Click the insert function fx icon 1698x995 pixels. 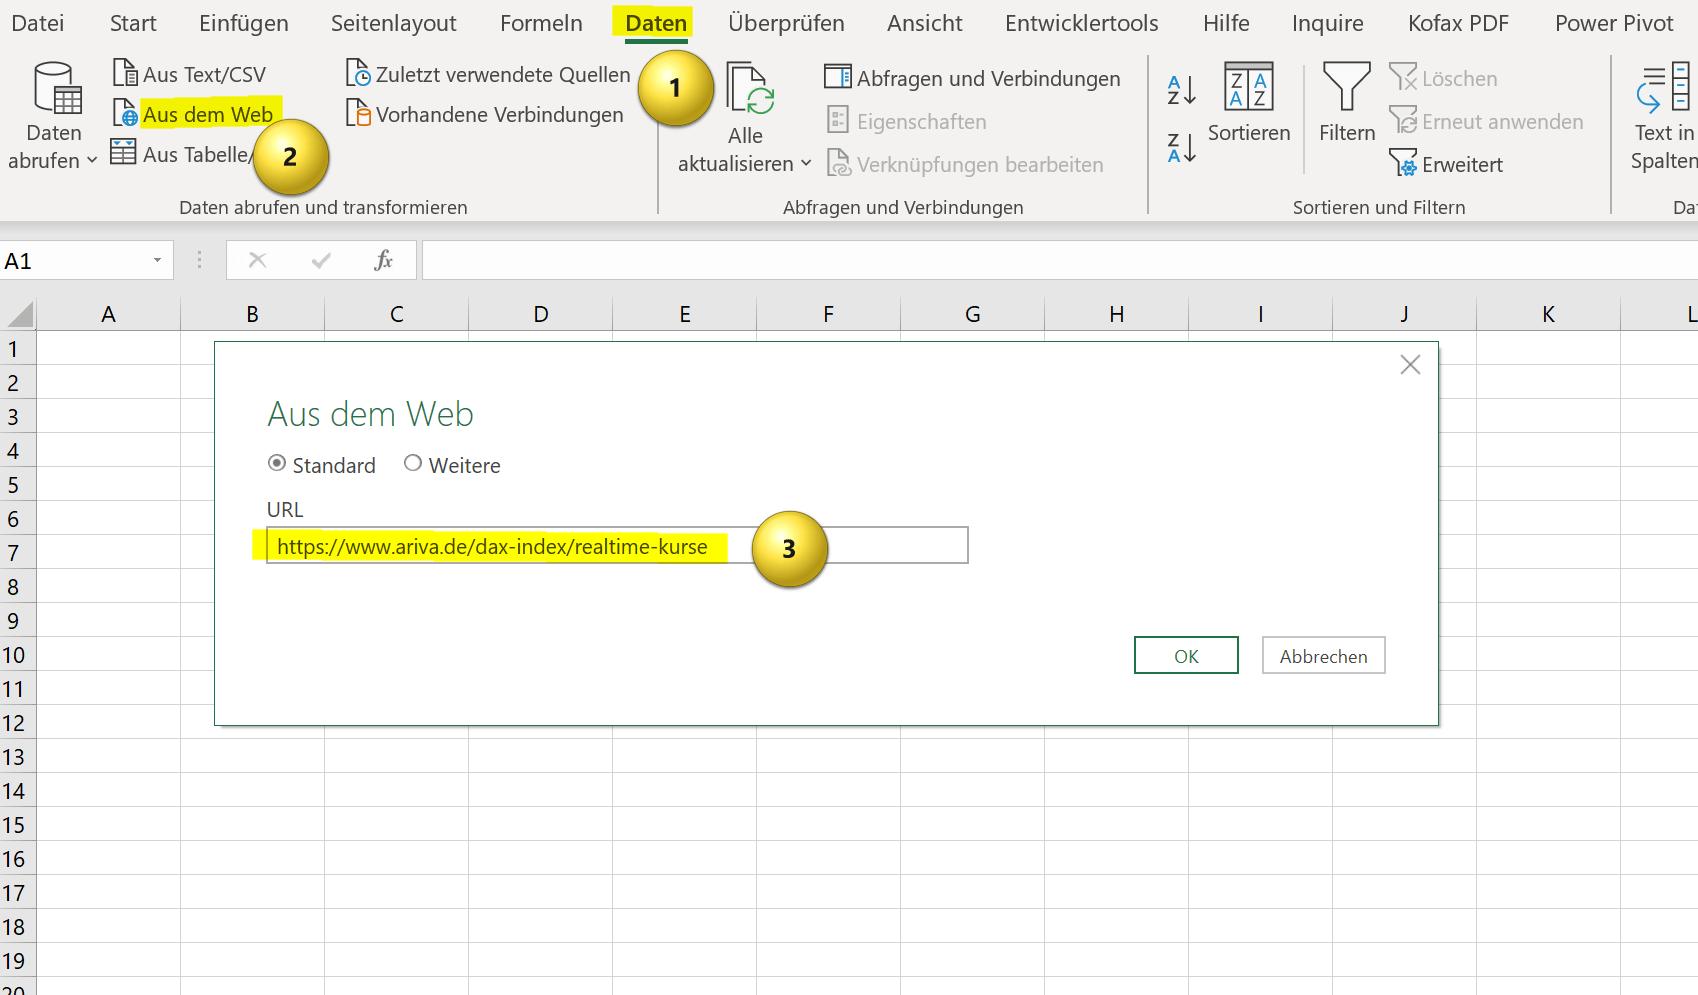[383, 260]
